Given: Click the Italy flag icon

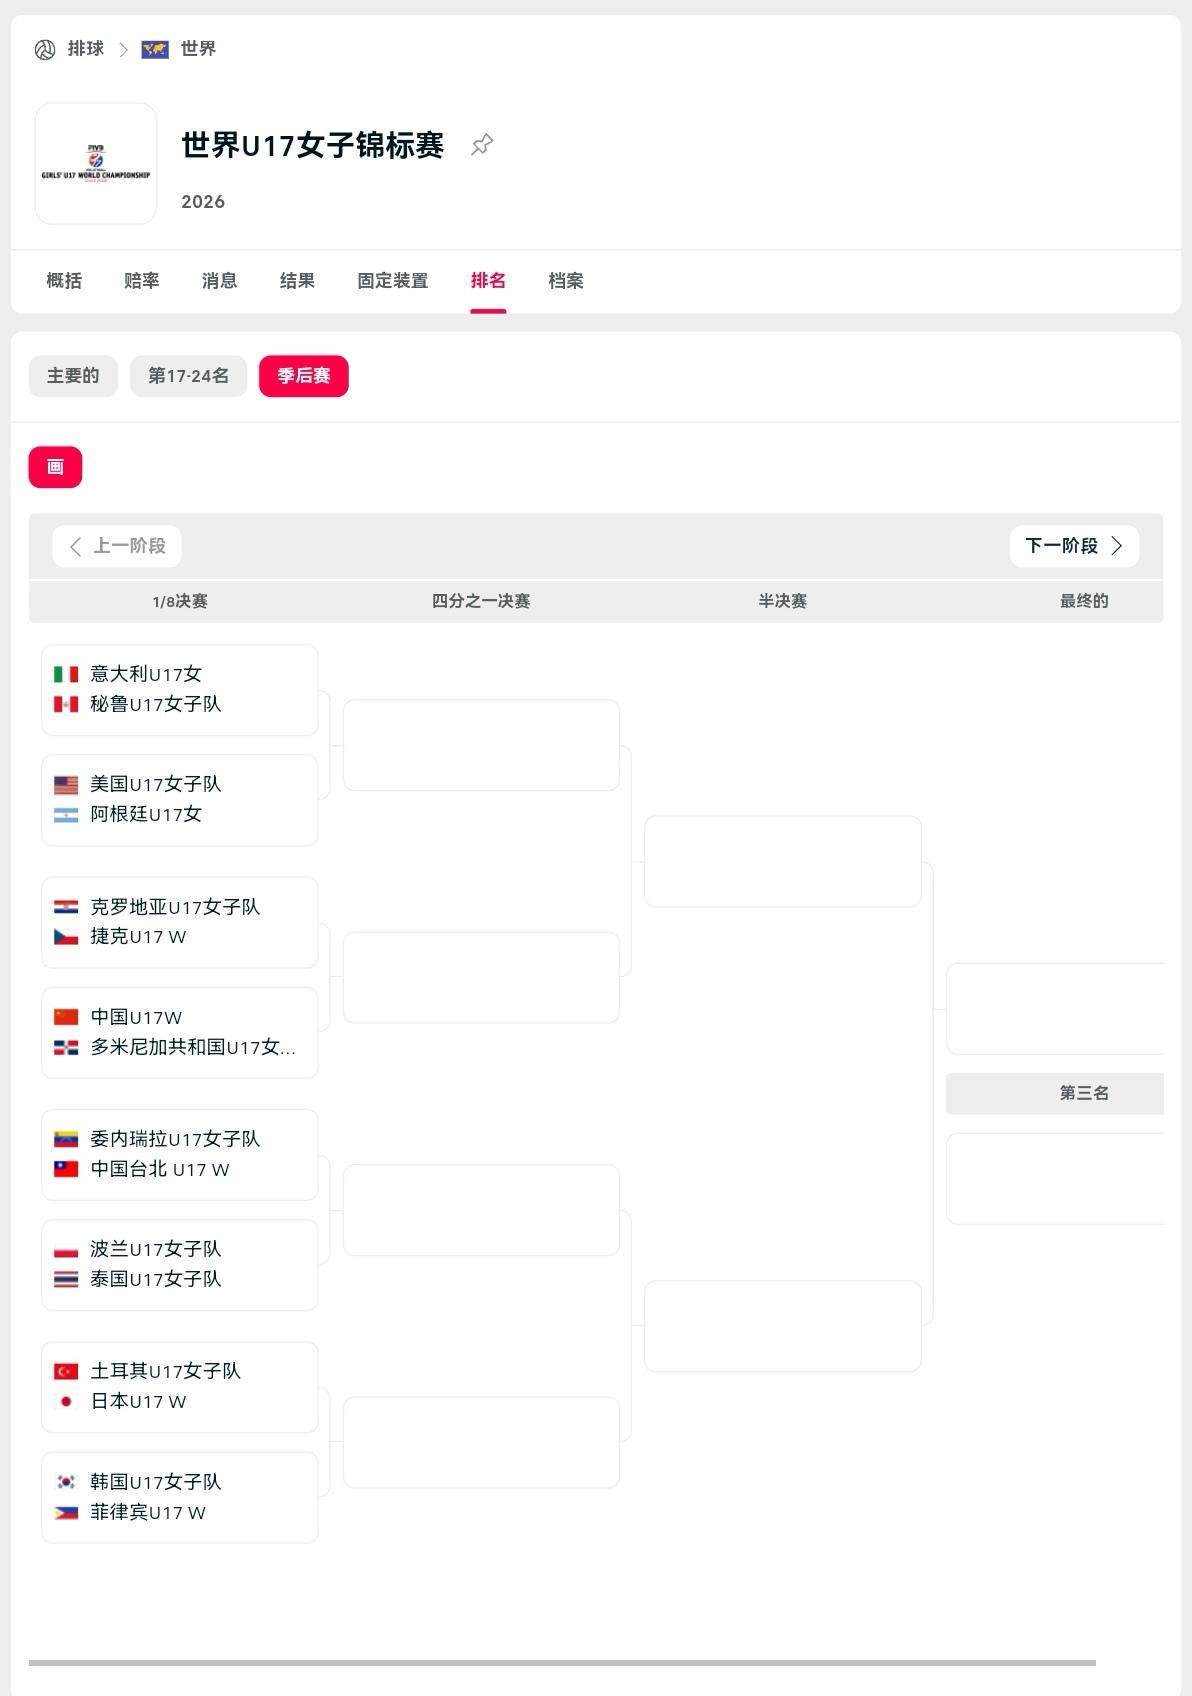Looking at the screenshot, I should pyautogui.click(x=66, y=674).
